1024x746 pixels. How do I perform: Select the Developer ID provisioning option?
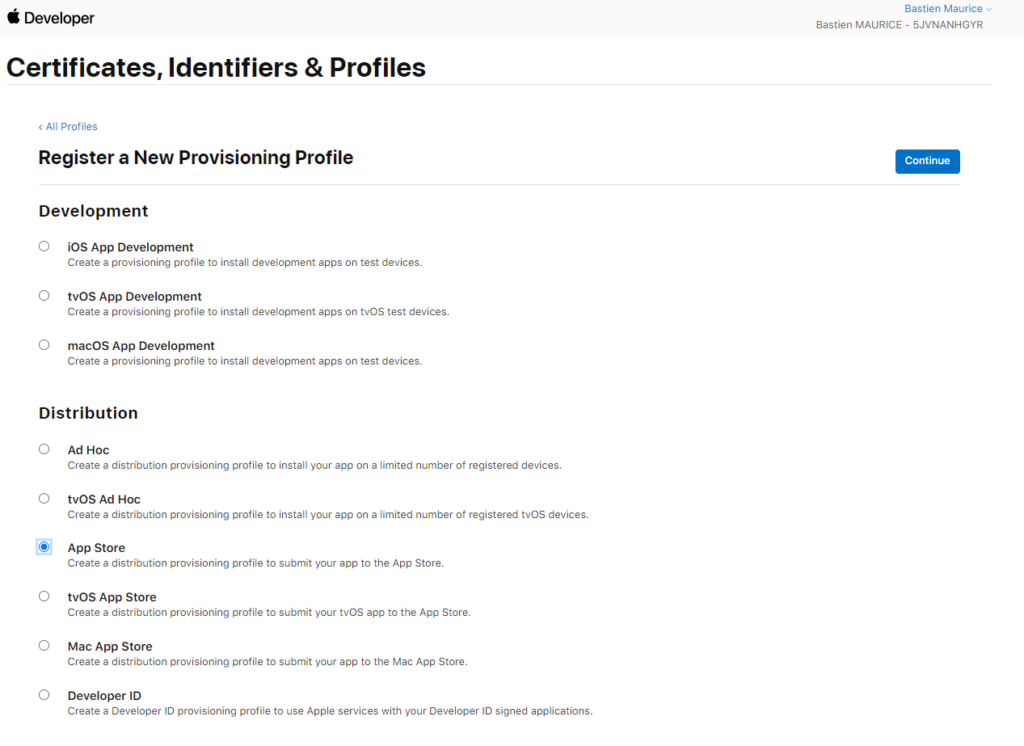44,694
